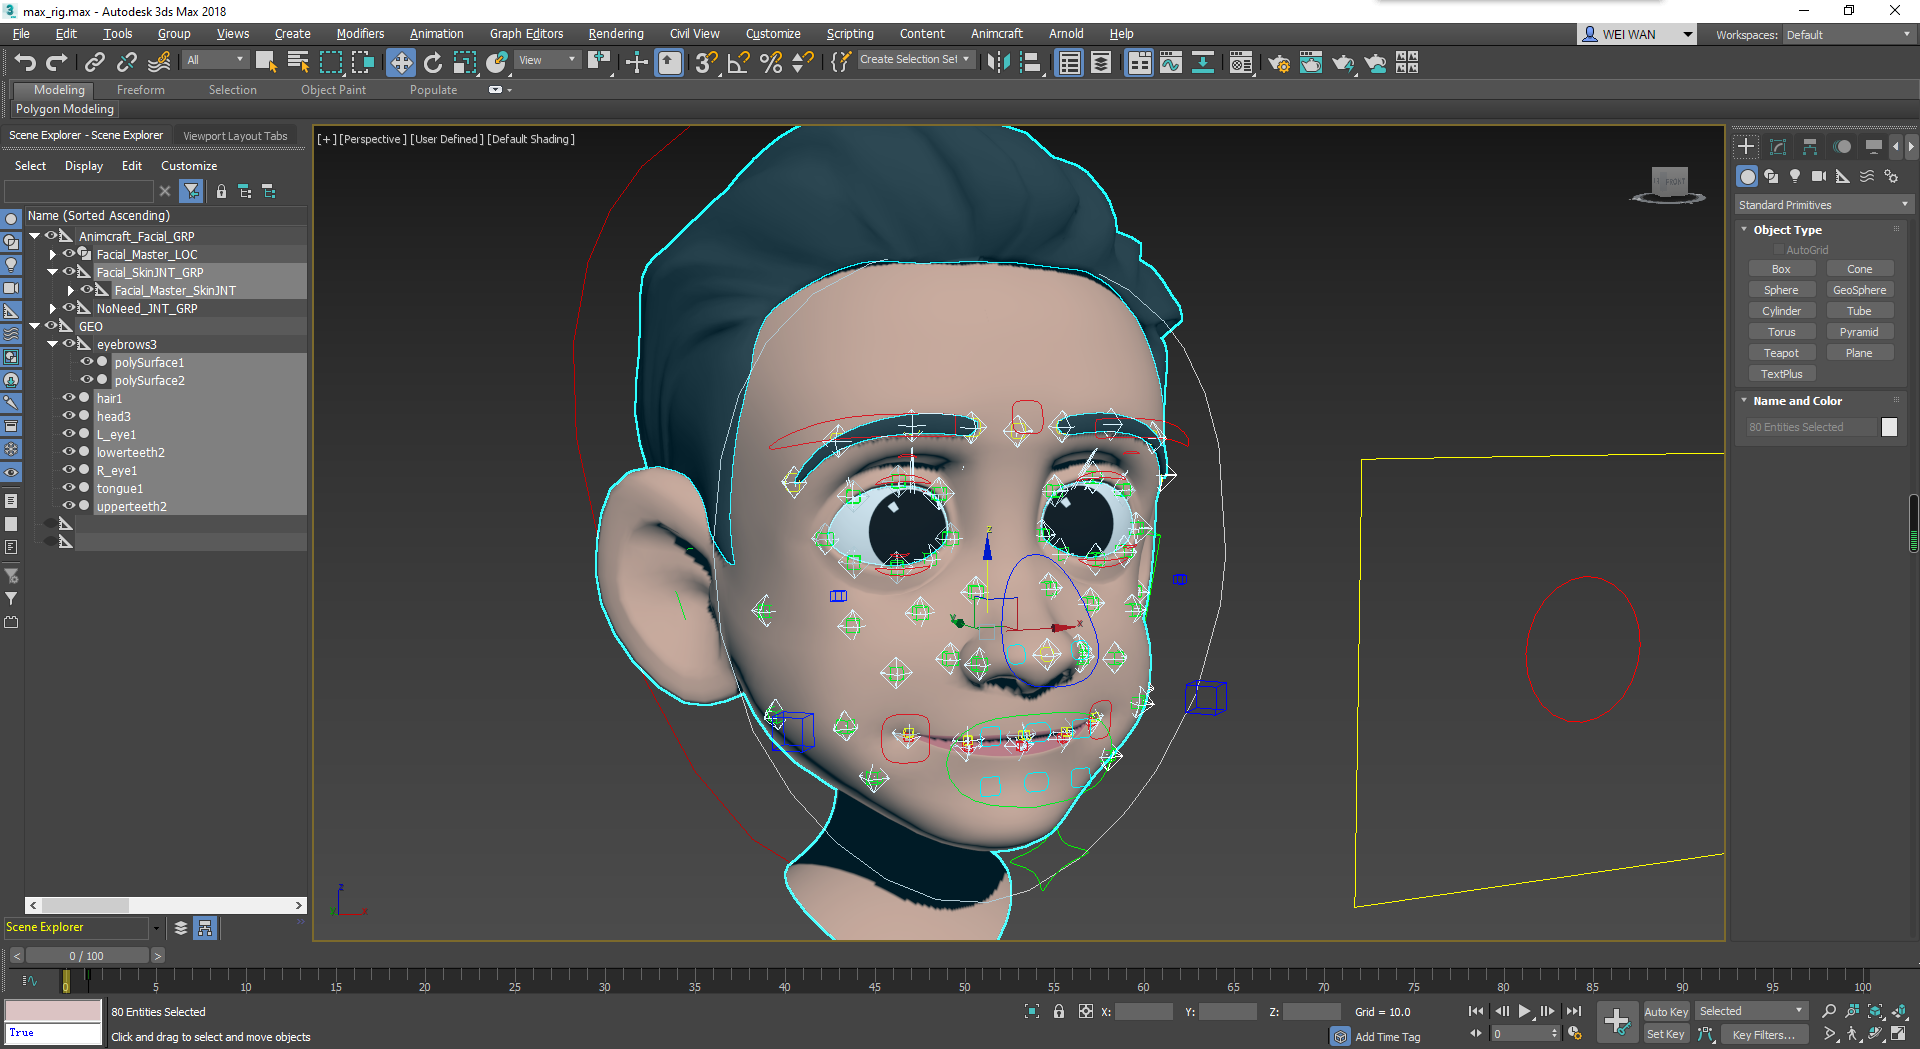Click the Cylinder primitive button

tap(1781, 311)
